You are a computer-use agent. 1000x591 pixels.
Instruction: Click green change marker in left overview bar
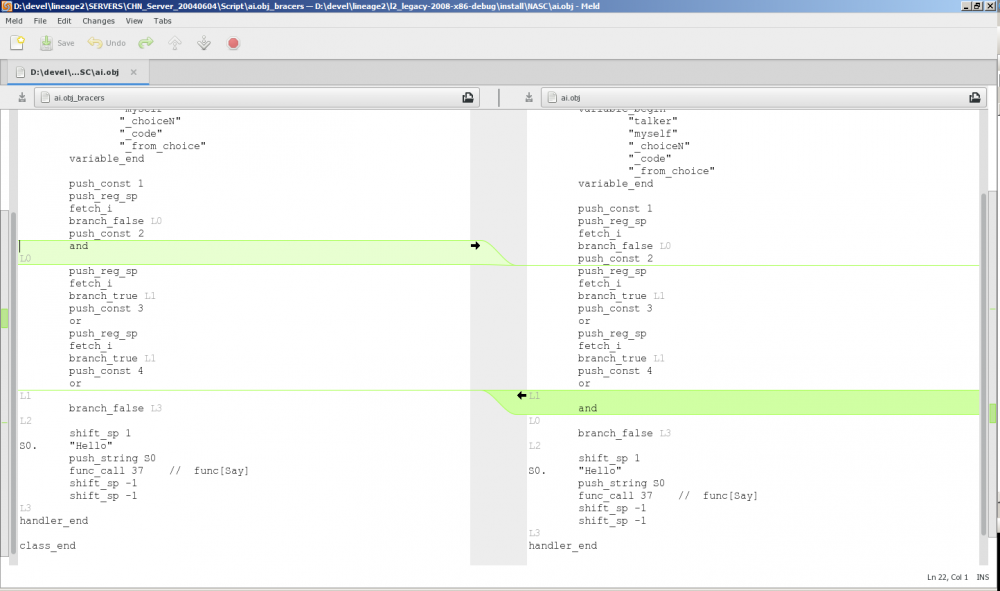[x=5, y=318]
